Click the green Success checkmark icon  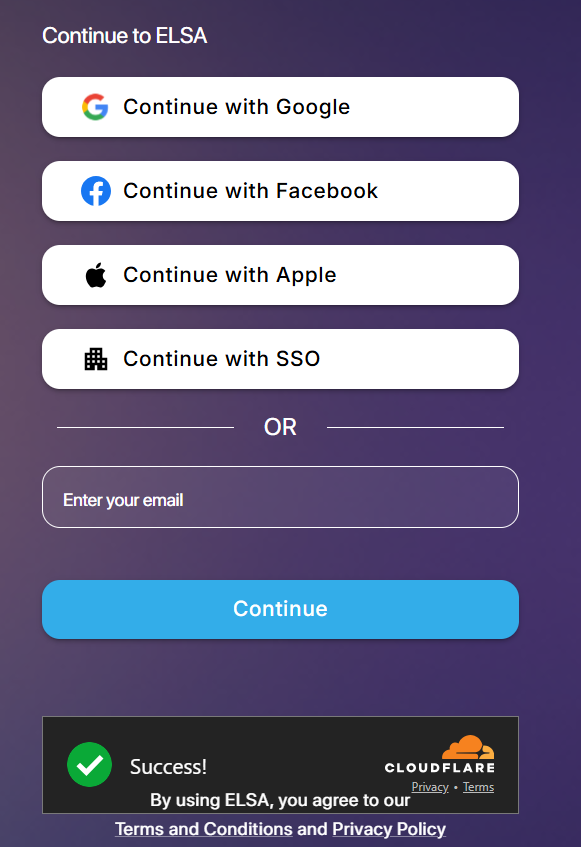click(x=90, y=764)
